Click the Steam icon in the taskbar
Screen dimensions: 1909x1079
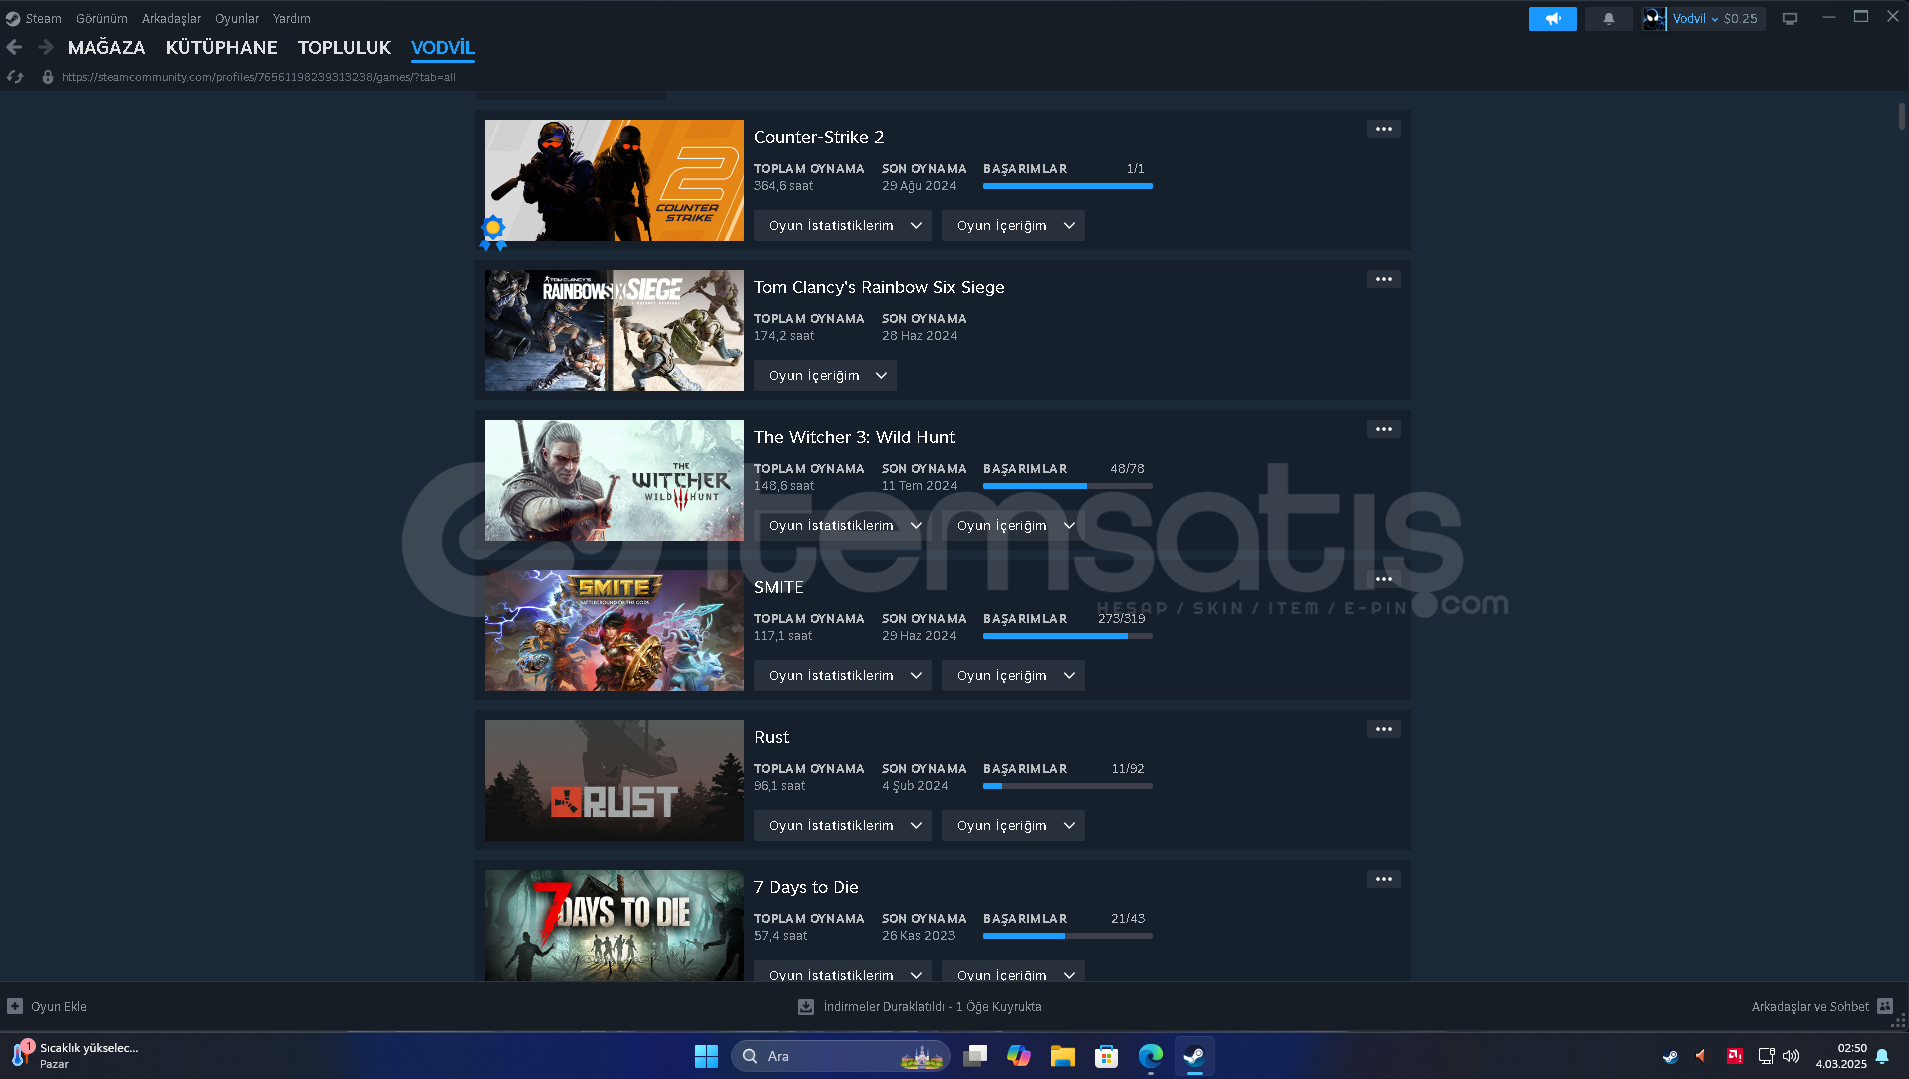click(1194, 1056)
